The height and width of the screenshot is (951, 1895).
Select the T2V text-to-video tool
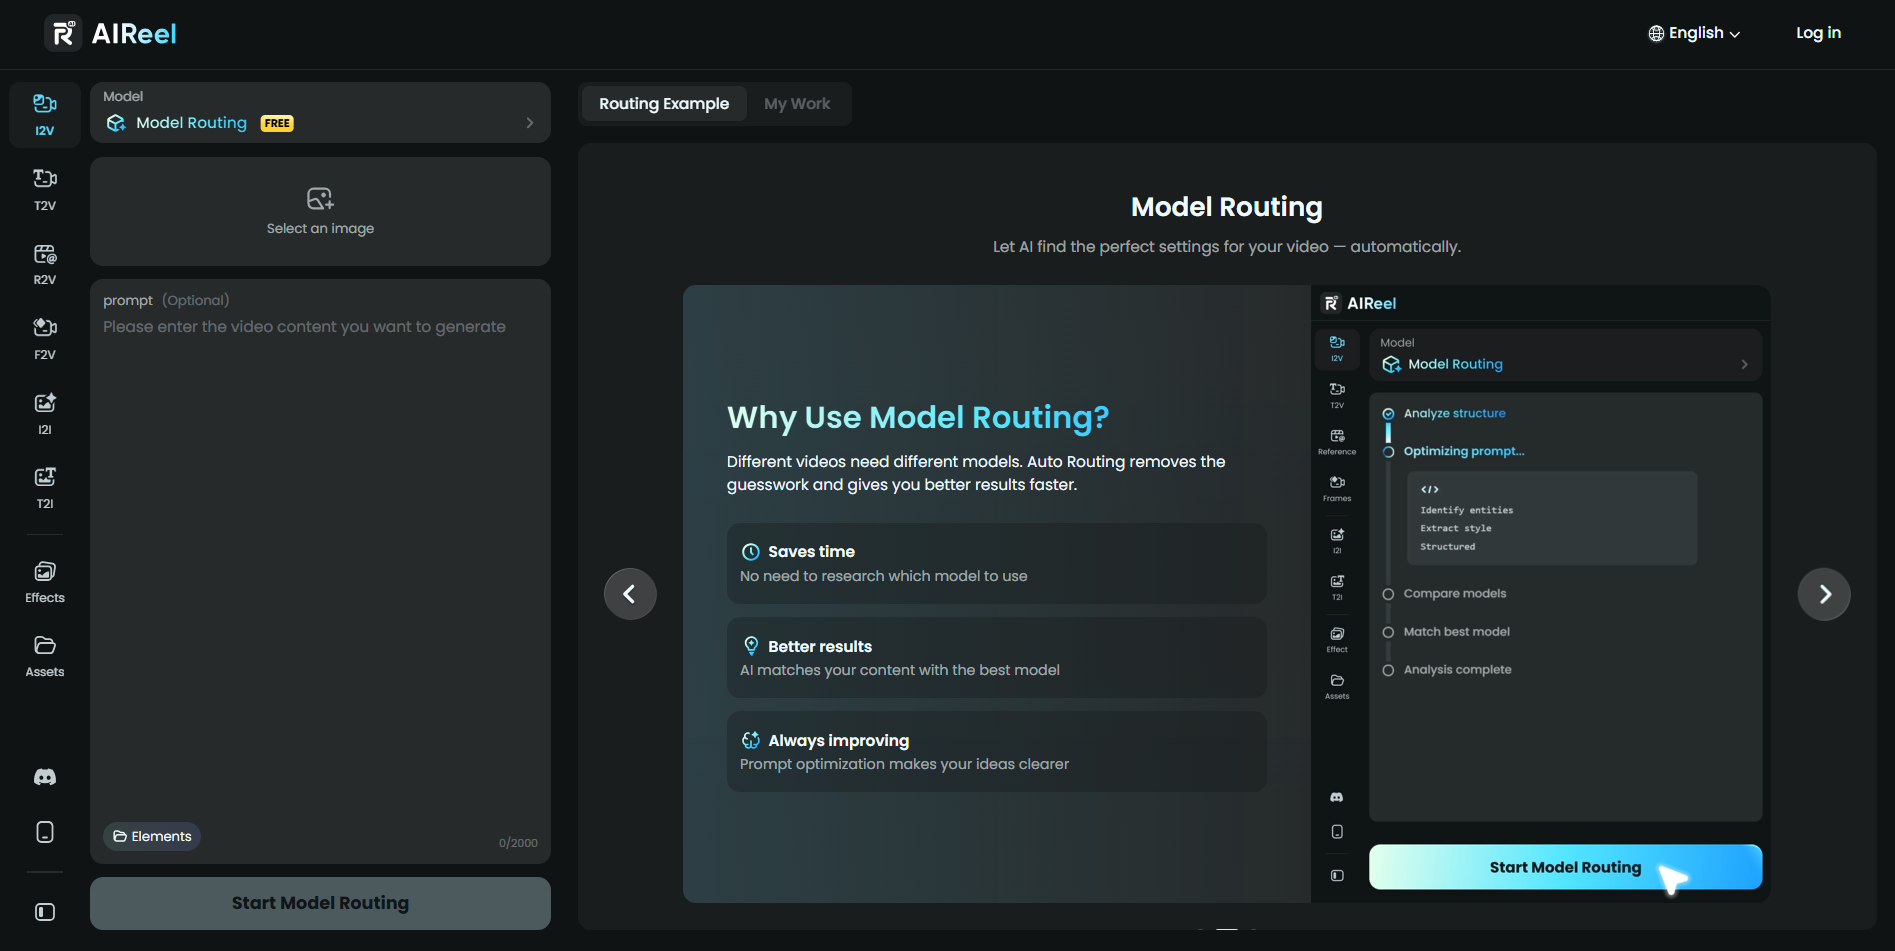(45, 190)
